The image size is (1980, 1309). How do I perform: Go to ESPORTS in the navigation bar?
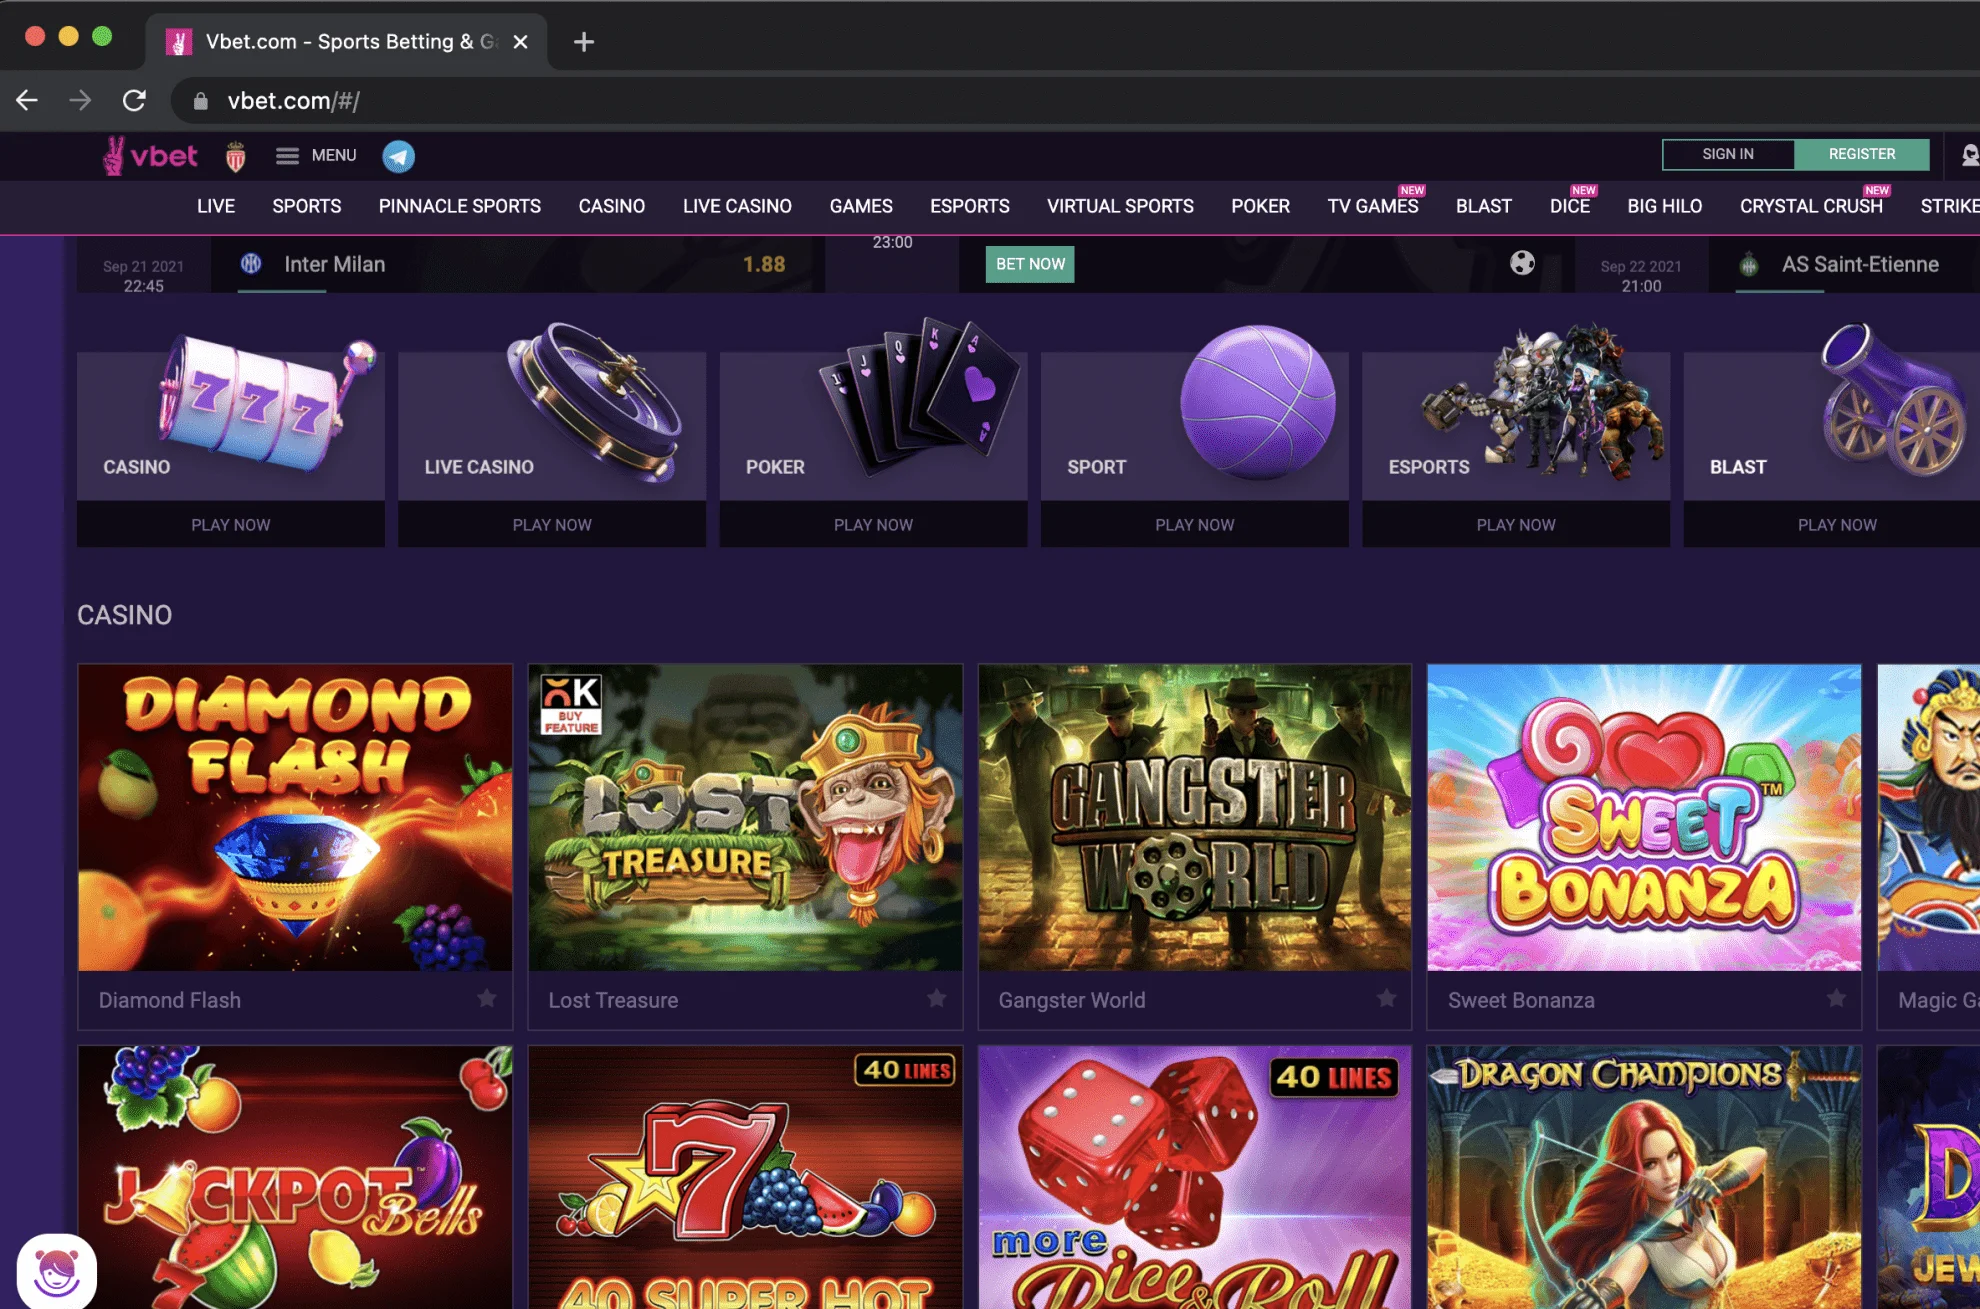coord(970,206)
